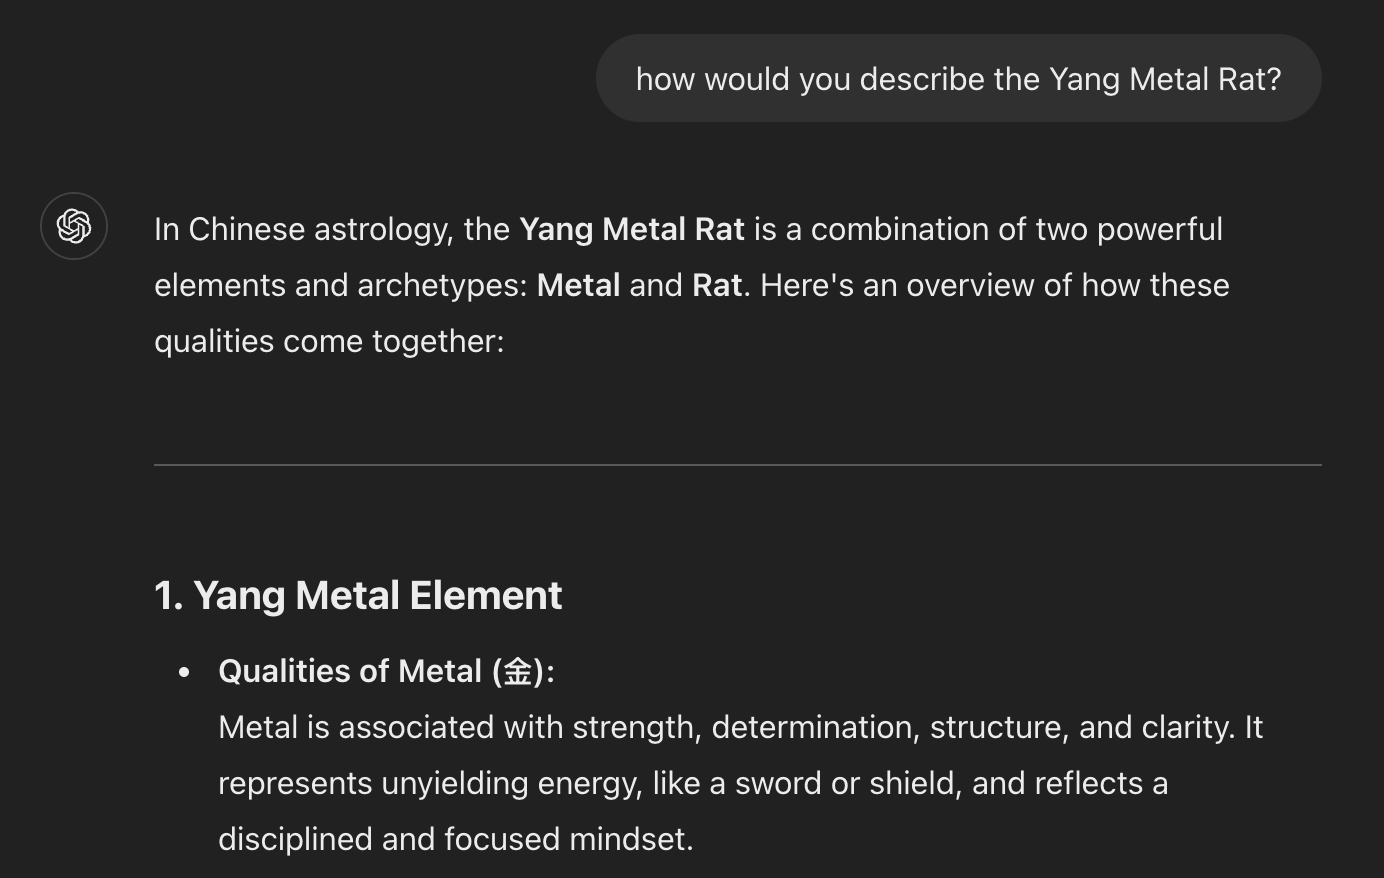The width and height of the screenshot is (1384, 878).
Task: Click the bold word 'Metal' after 'archetypes:'
Action: pyautogui.click(x=578, y=285)
